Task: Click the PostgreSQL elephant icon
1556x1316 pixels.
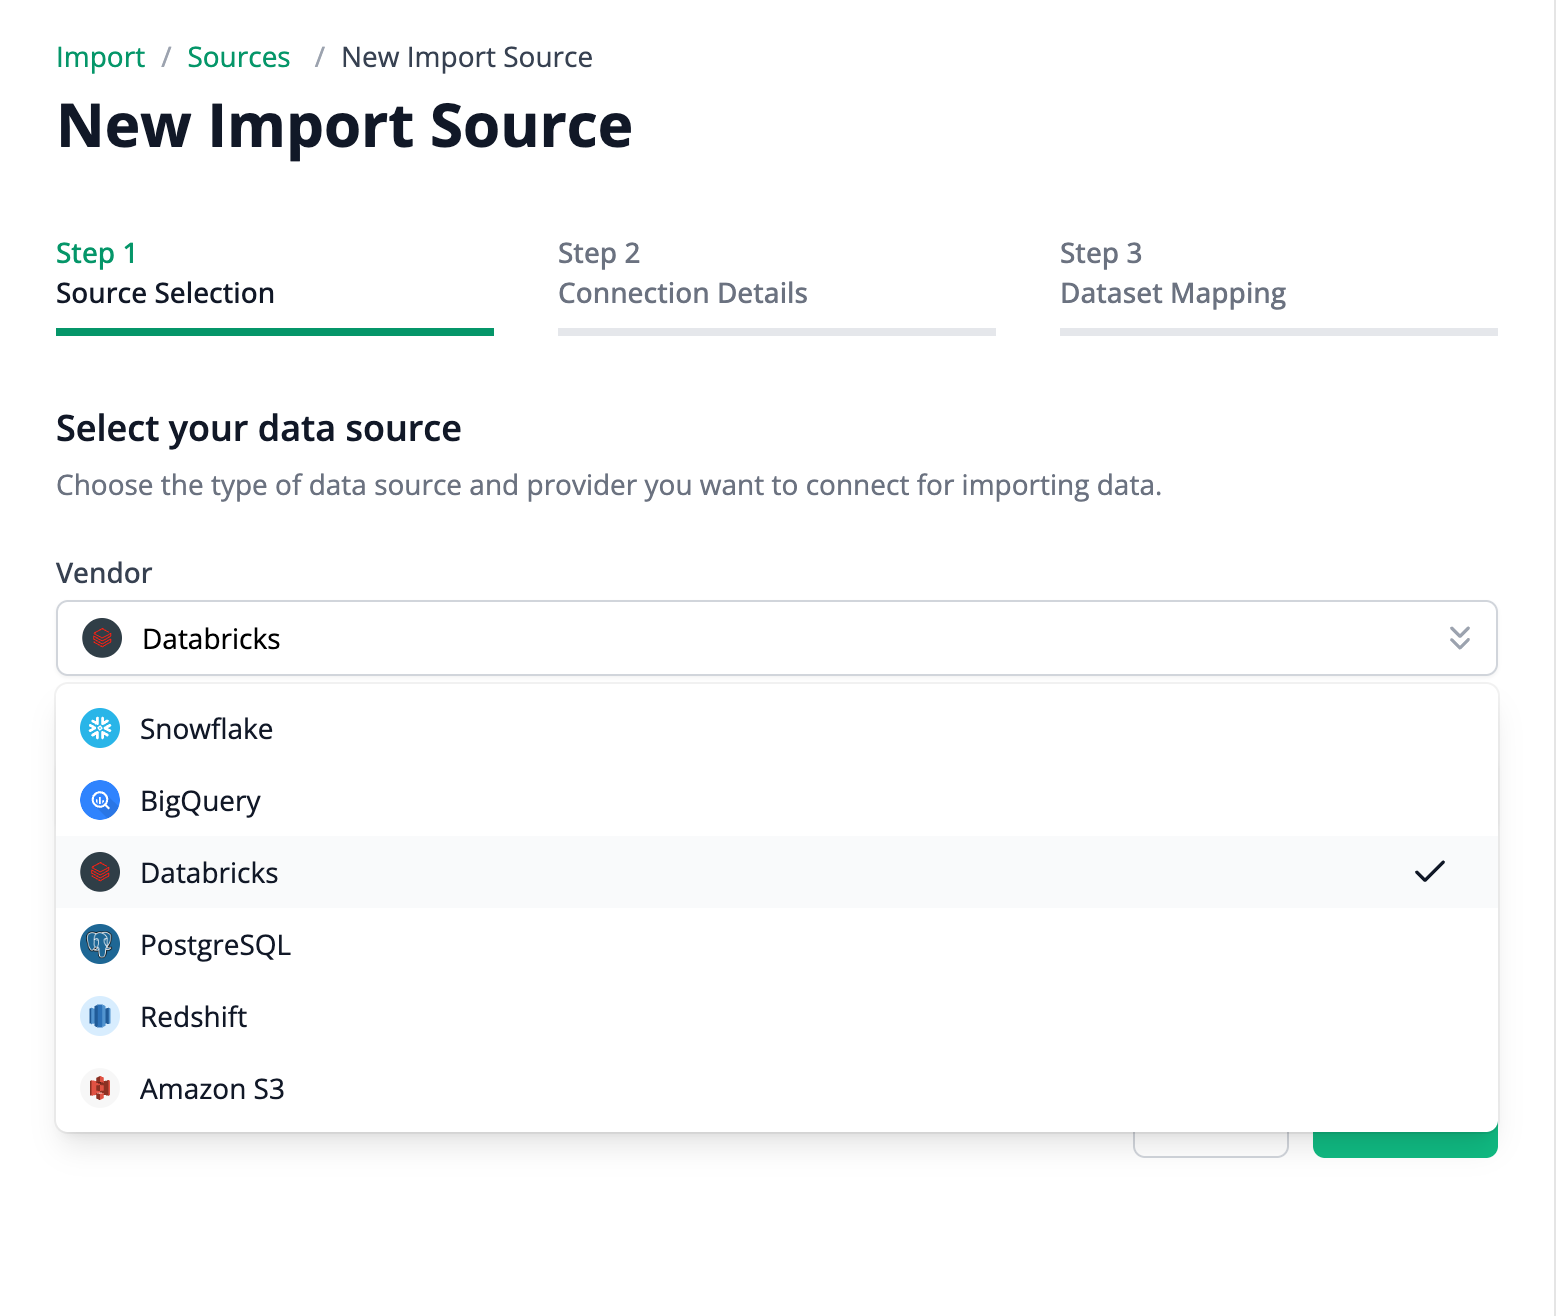Action: coord(99,944)
